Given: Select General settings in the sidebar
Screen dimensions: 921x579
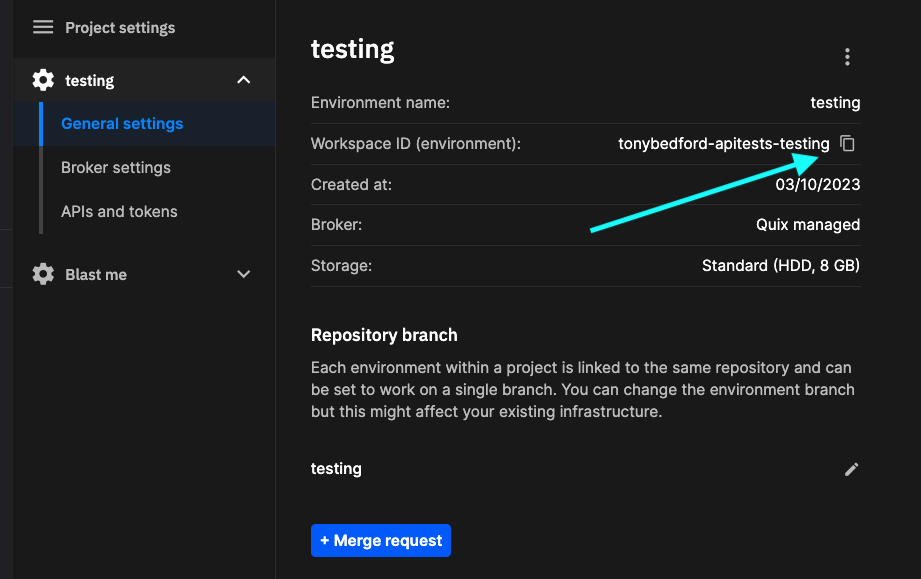Looking at the screenshot, I should coord(122,124).
